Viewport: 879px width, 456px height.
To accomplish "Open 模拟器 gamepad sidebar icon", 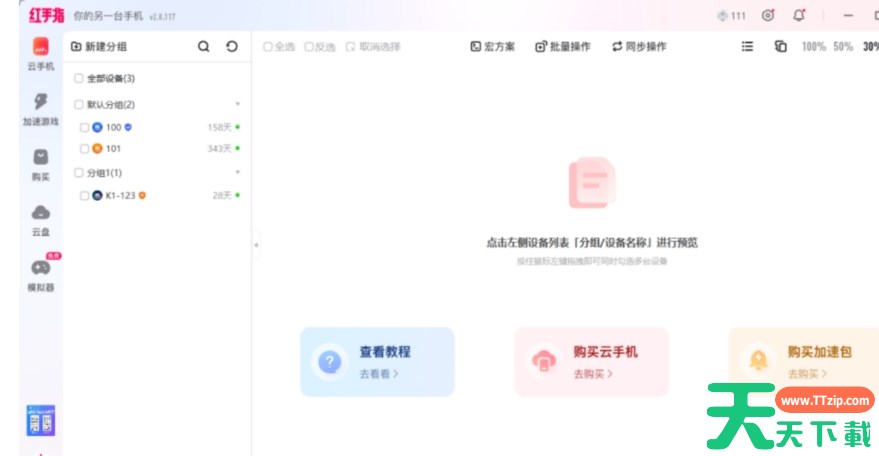I will [41, 268].
